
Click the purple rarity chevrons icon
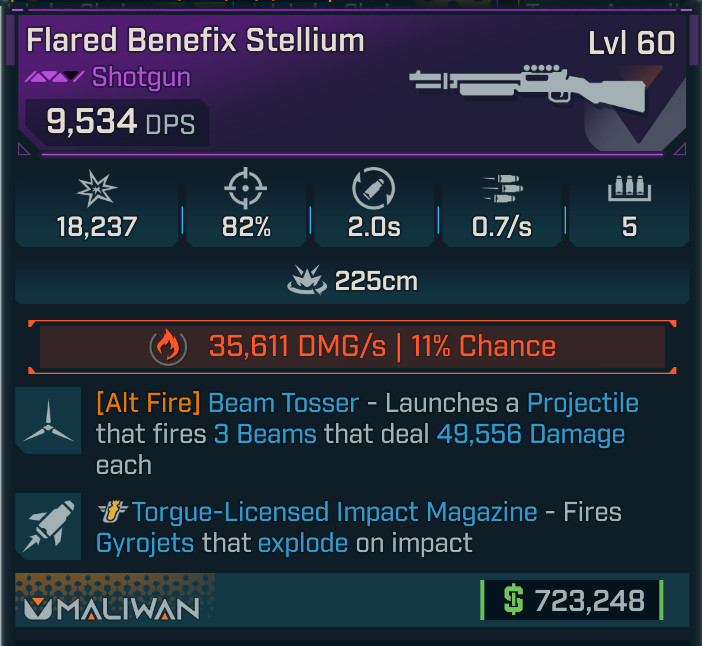(54, 77)
